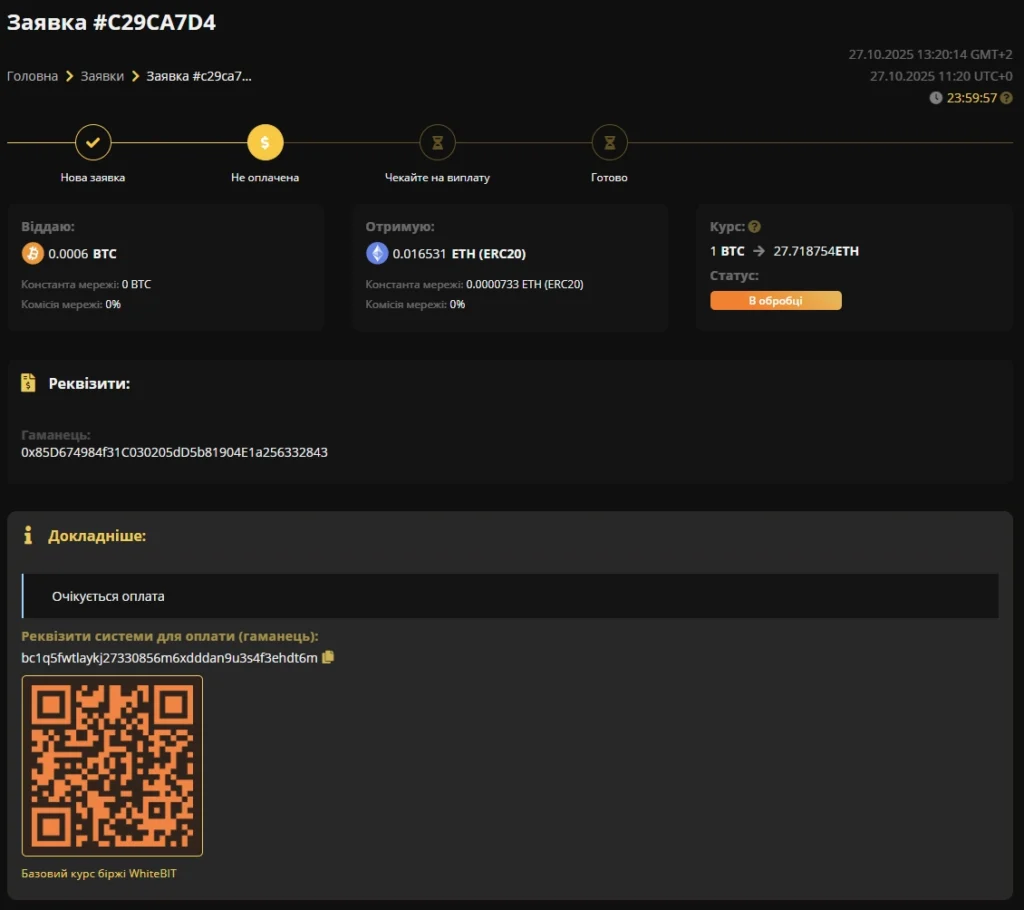Click the Гаманець label above the wallet address
This screenshot has height=910, width=1024.
click(56, 434)
